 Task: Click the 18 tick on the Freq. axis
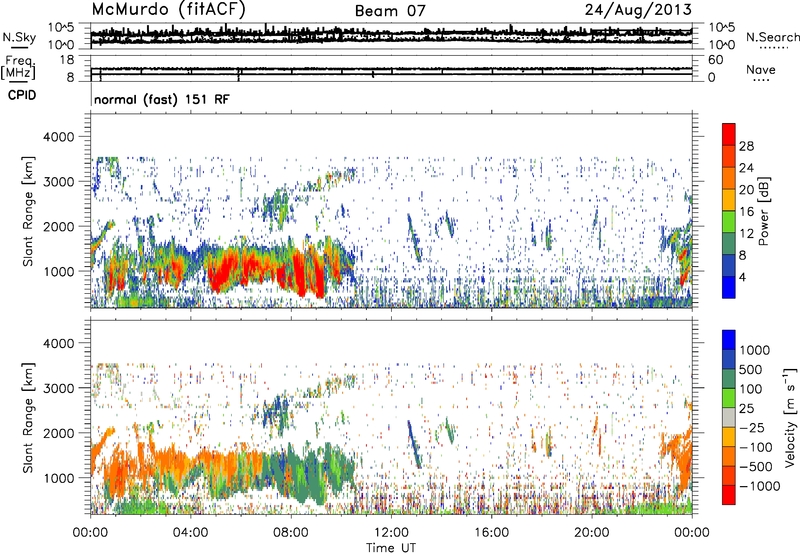tap(66, 60)
